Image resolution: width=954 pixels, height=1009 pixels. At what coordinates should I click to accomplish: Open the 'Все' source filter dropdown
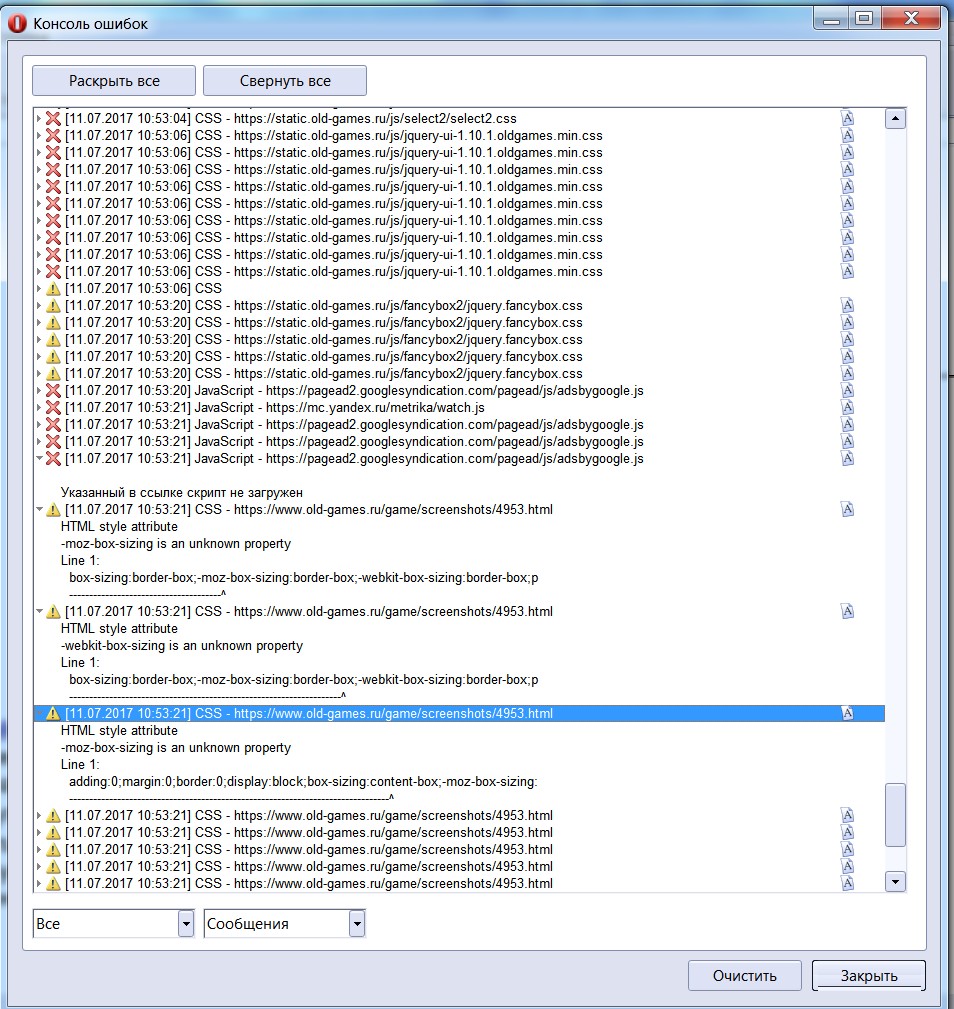pos(186,924)
